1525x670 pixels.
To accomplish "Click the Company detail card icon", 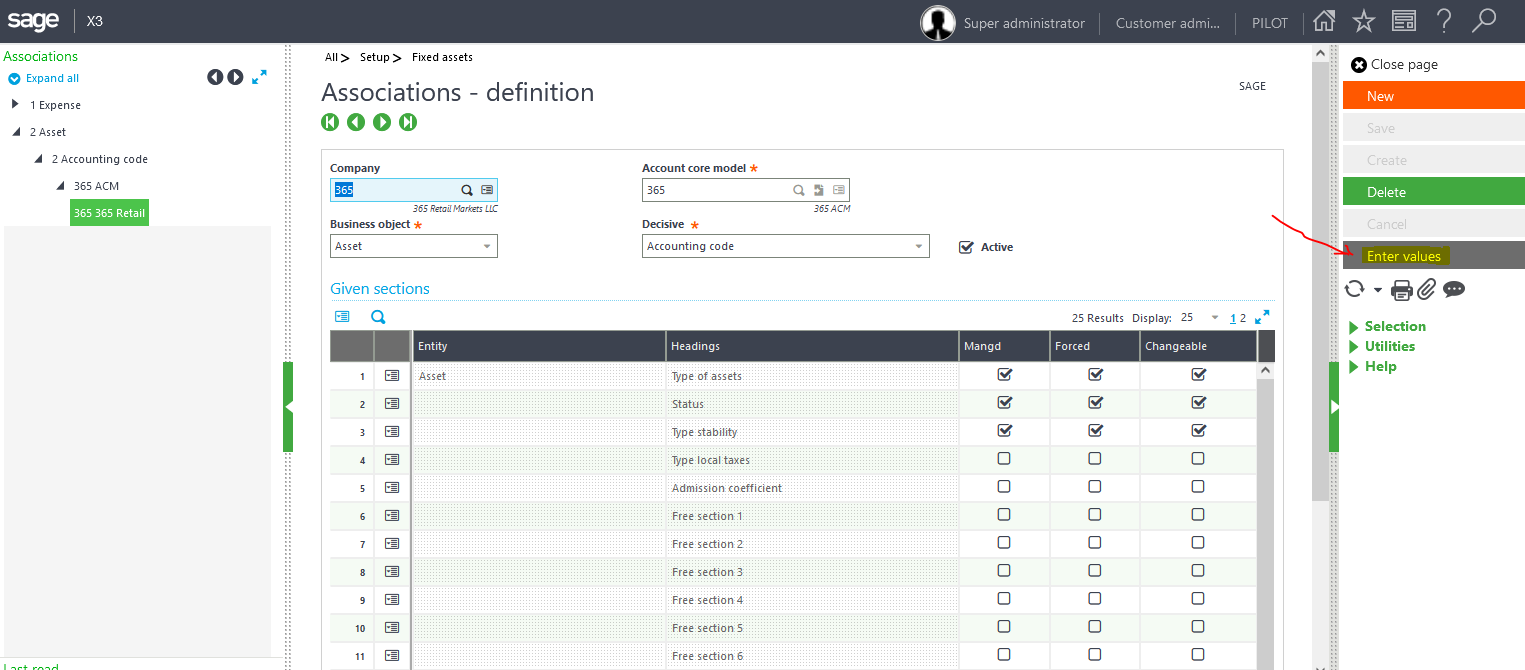I will point(487,189).
